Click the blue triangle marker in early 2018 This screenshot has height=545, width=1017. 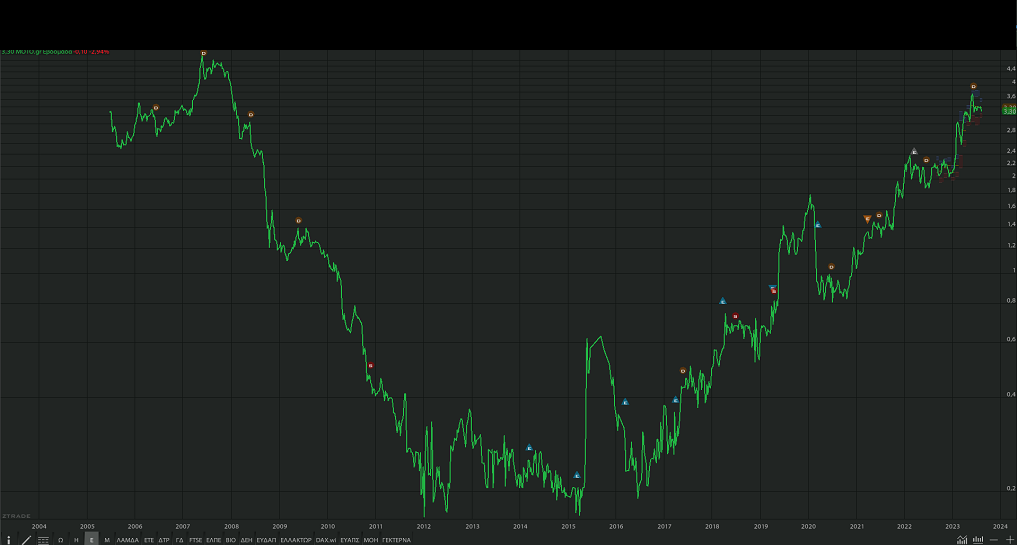click(x=723, y=301)
